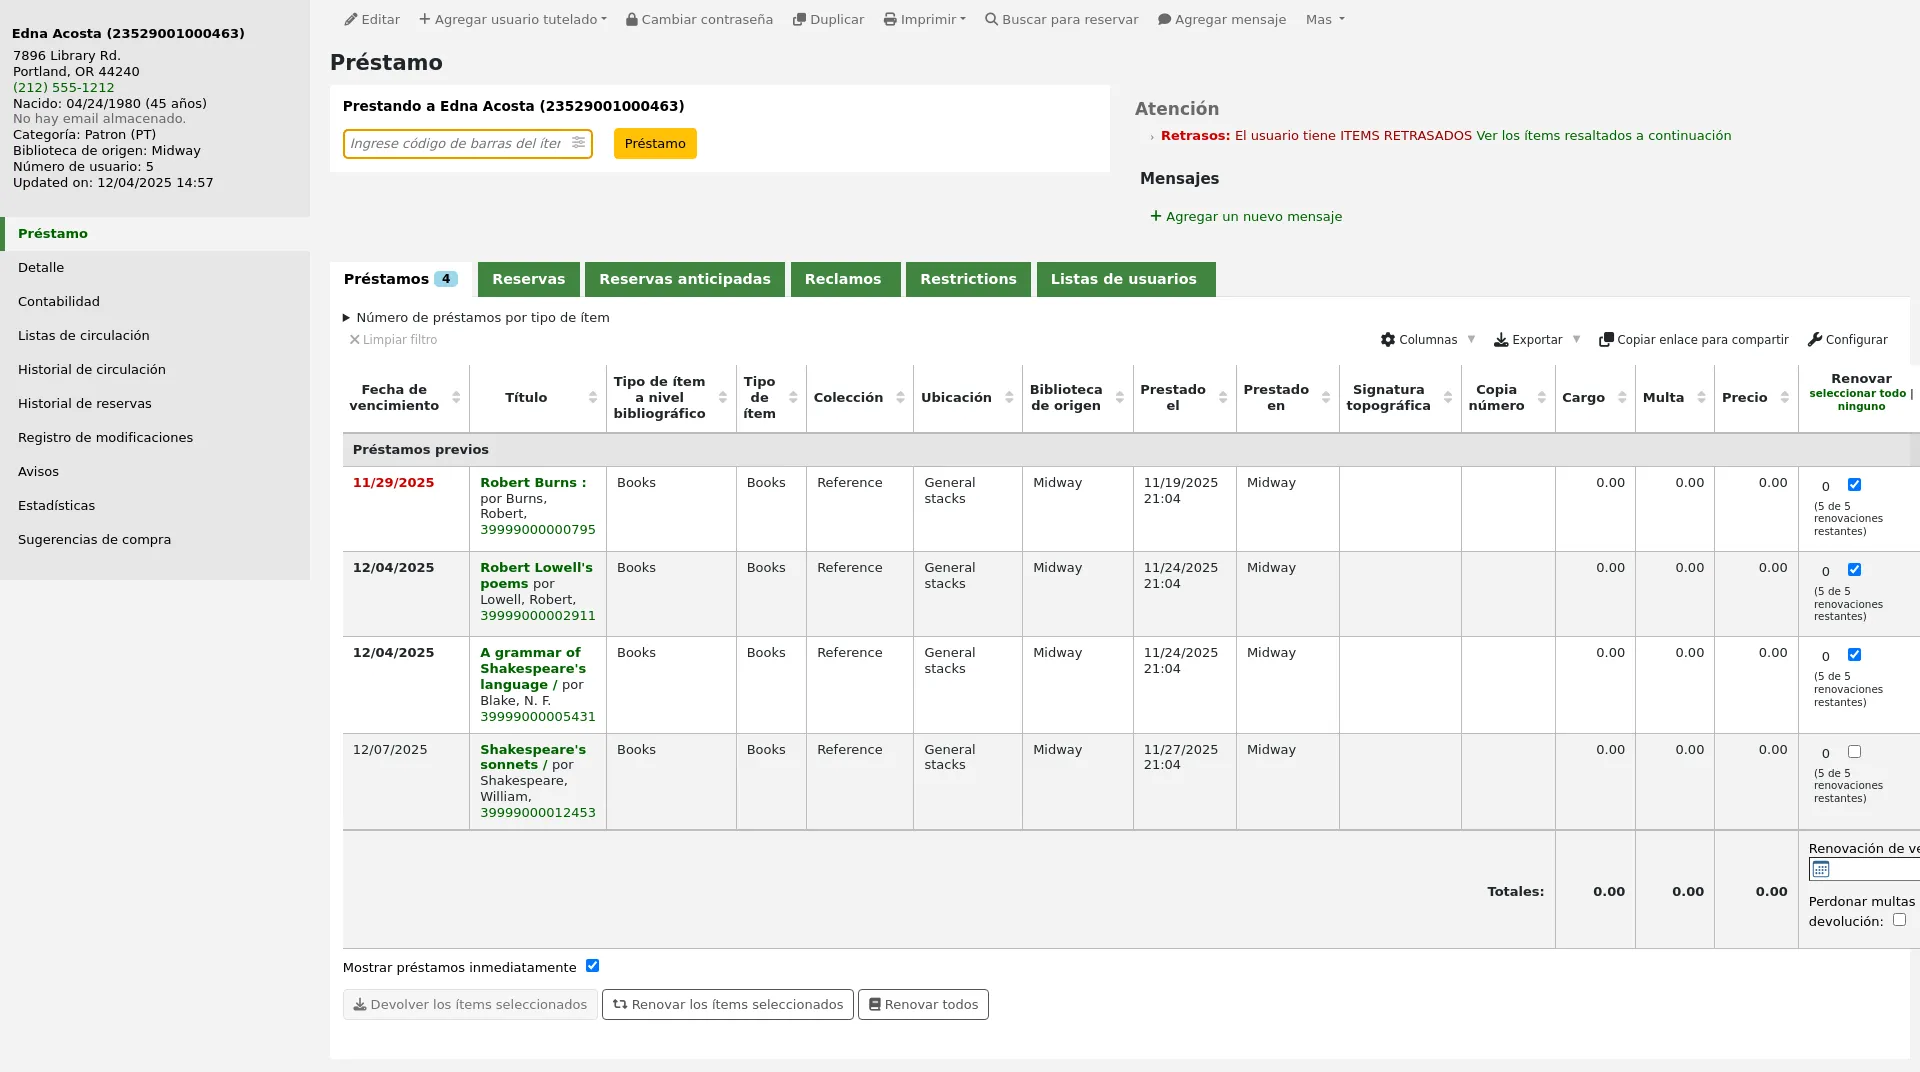Switch to the Reservas tab
Viewport: 1920px width, 1072px height.
click(x=528, y=279)
